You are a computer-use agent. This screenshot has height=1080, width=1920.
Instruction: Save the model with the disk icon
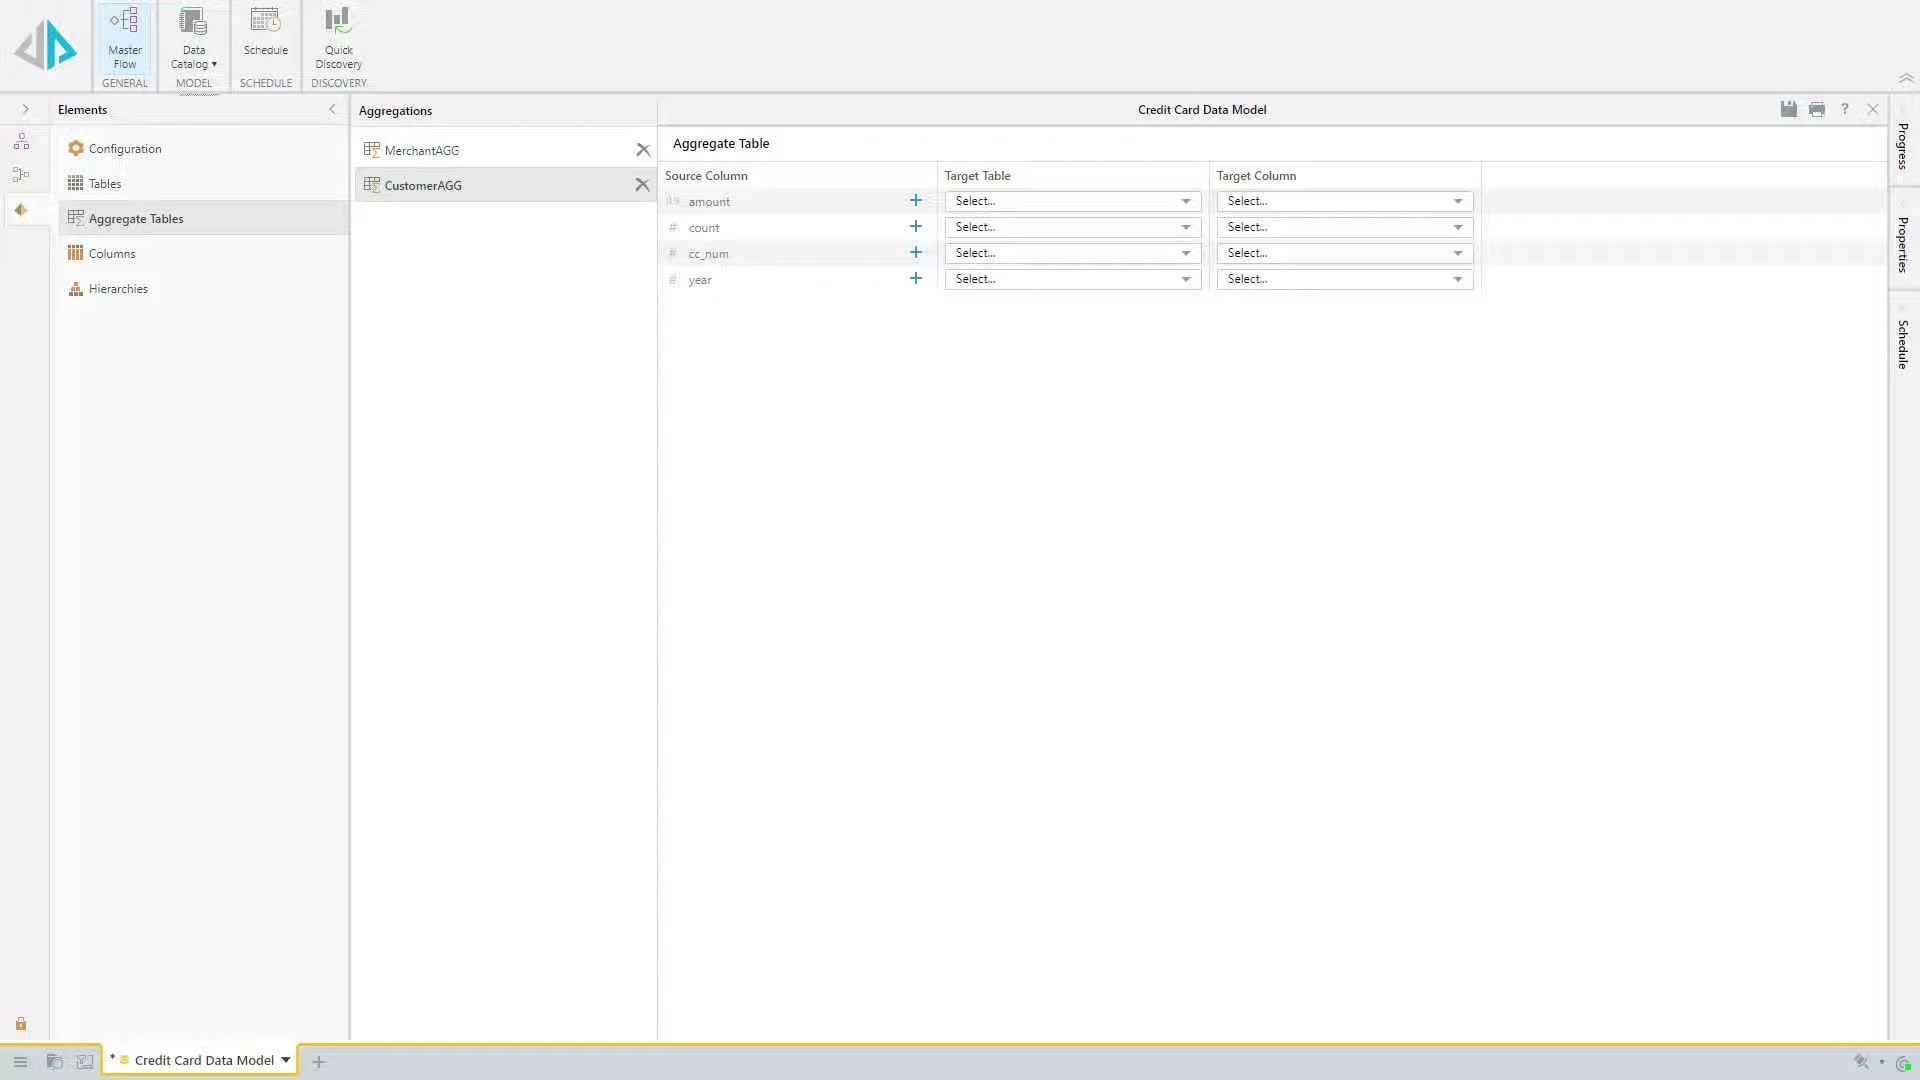1788,110
